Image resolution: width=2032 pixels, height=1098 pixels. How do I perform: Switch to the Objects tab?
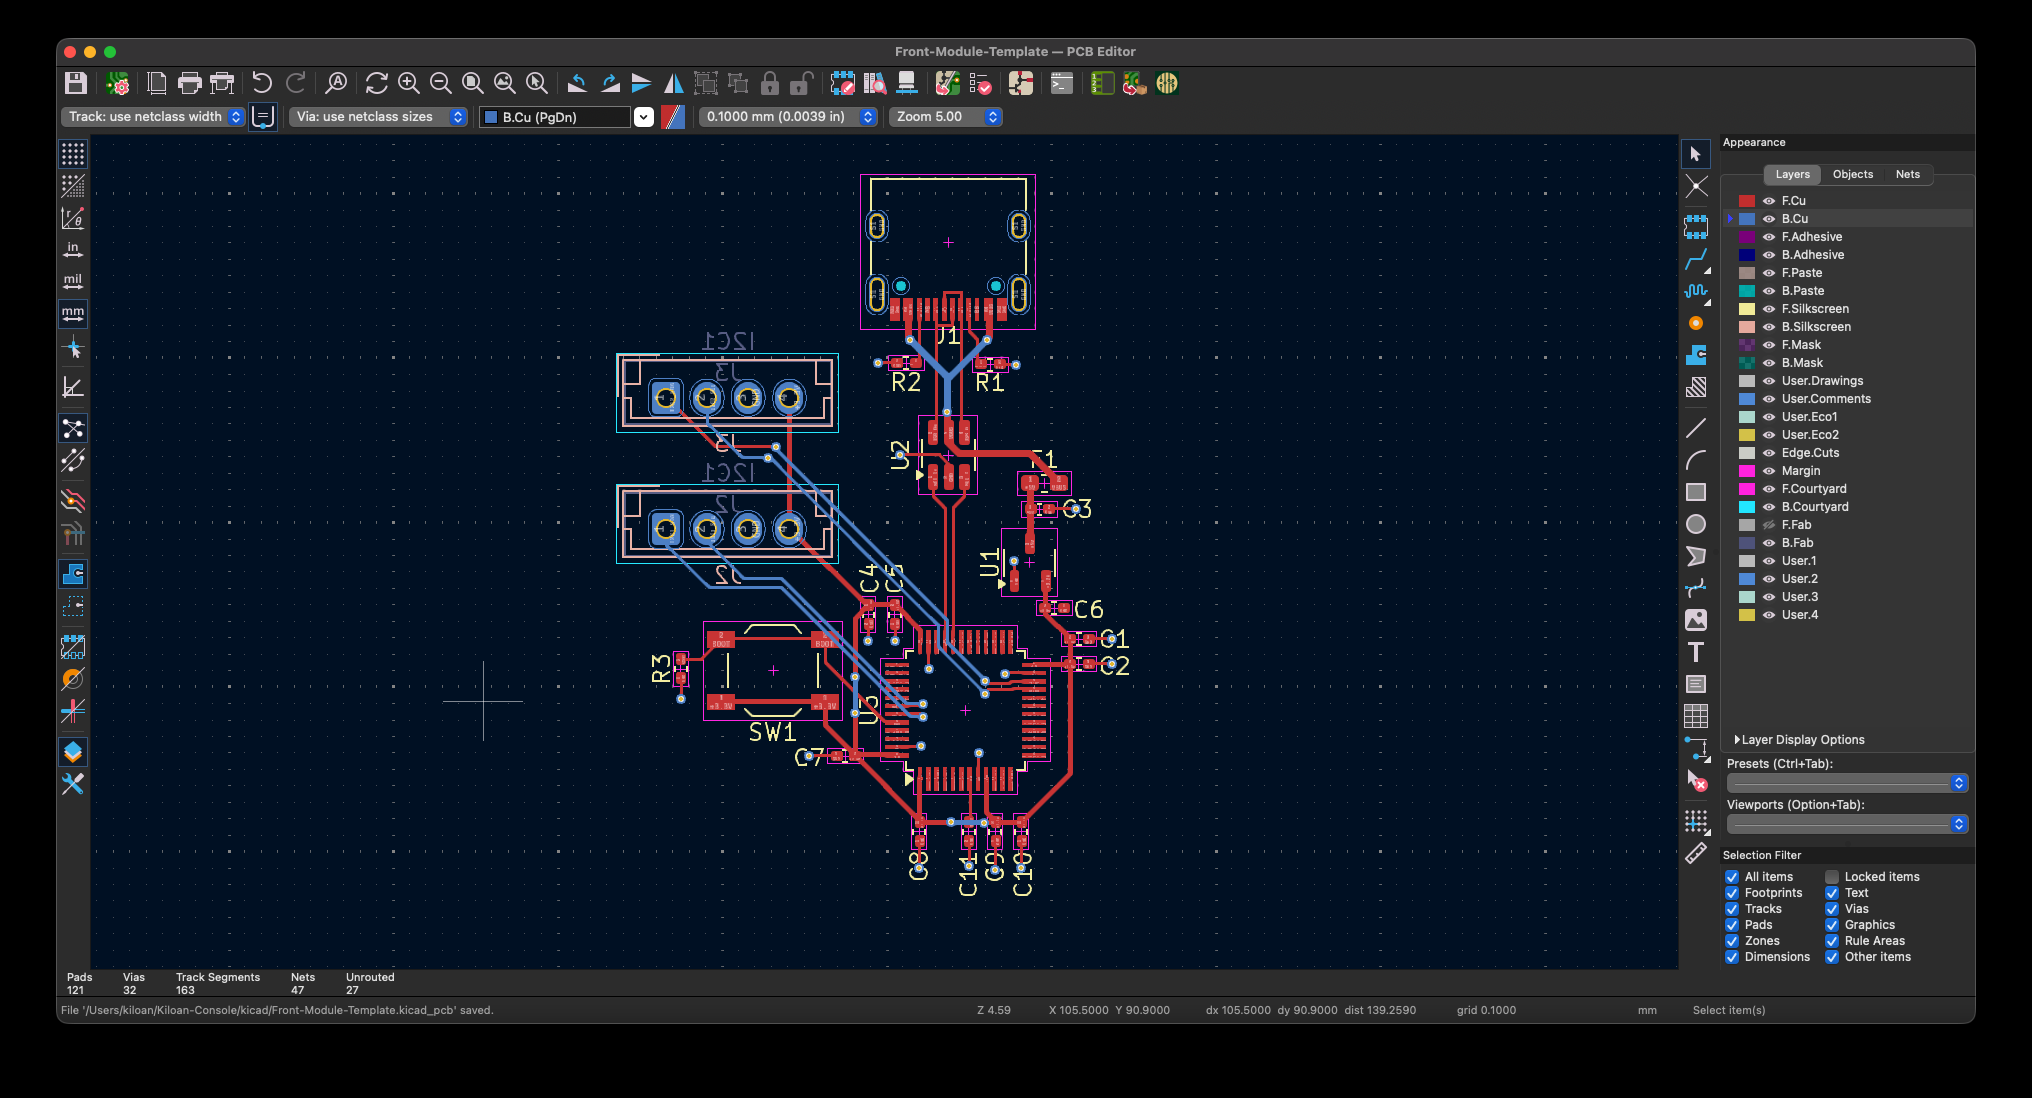pos(1852,174)
